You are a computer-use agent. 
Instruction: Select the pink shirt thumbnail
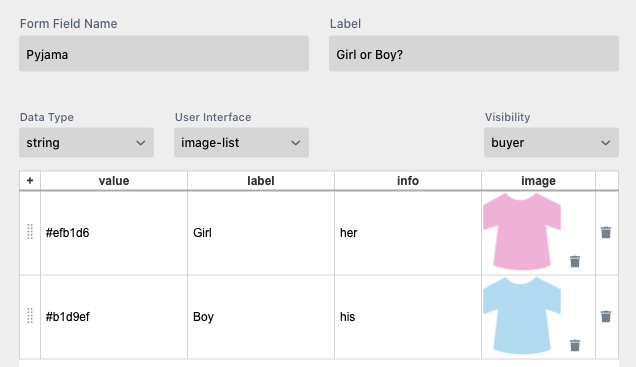522,232
